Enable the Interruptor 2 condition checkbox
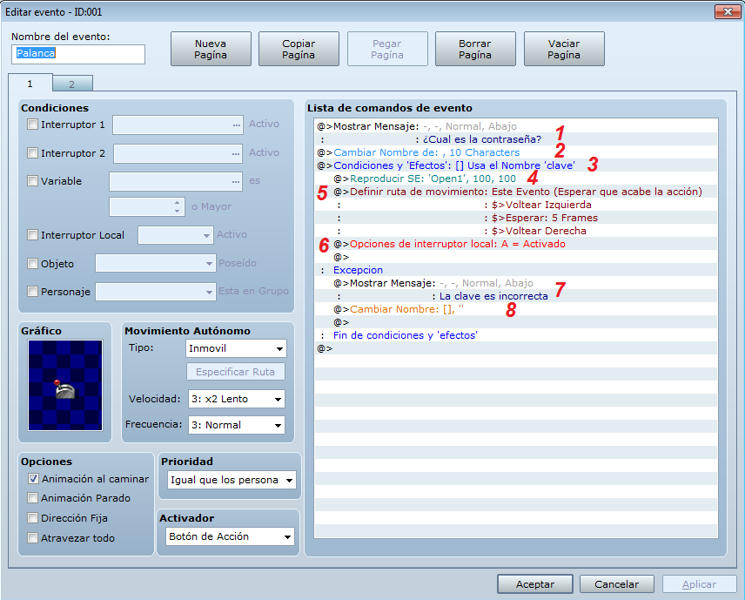Viewport: 745px width, 600px height. 32,153
